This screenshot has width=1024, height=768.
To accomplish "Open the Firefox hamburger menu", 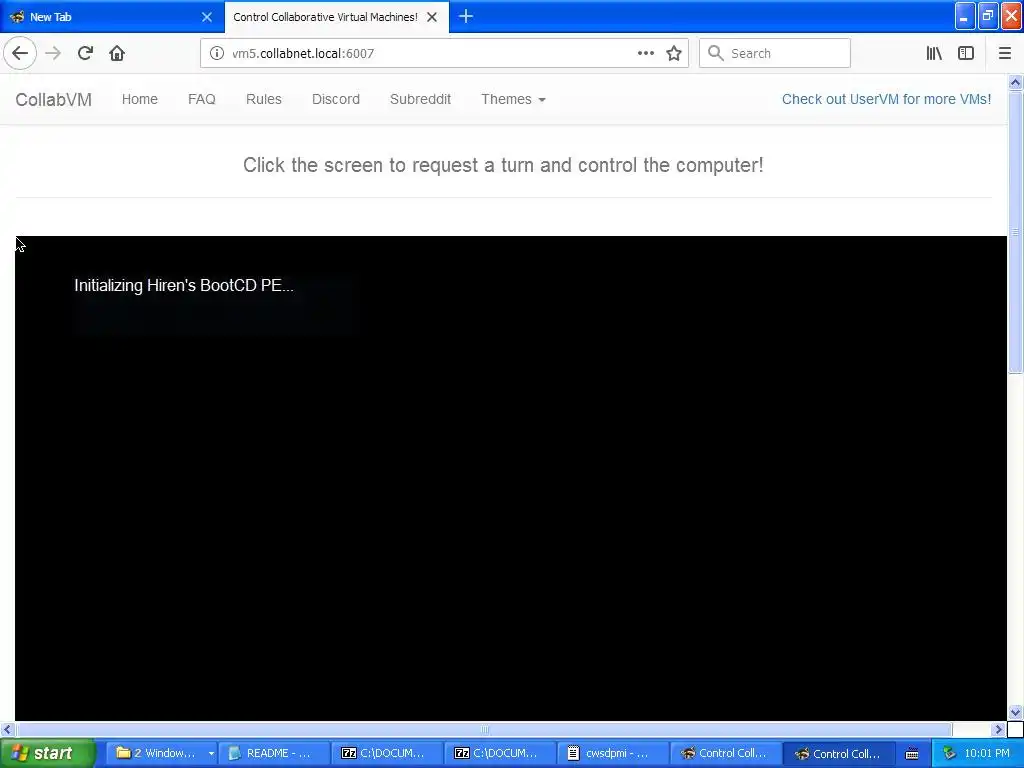I will tap(1005, 53).
